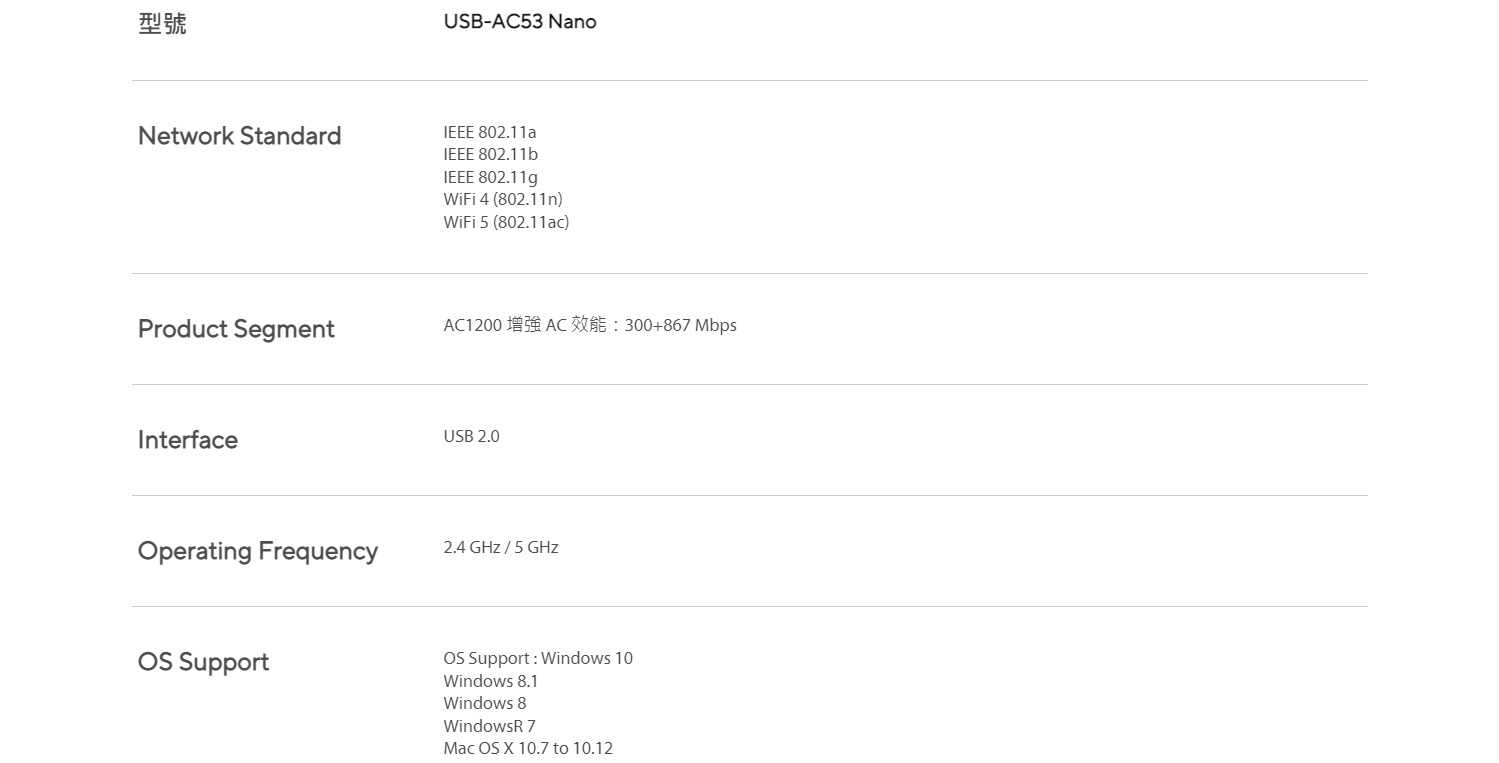Select the 2.4 GHz / 5 GHz value
Screen dimensions: 1499x763
click(x=501, y=547)
